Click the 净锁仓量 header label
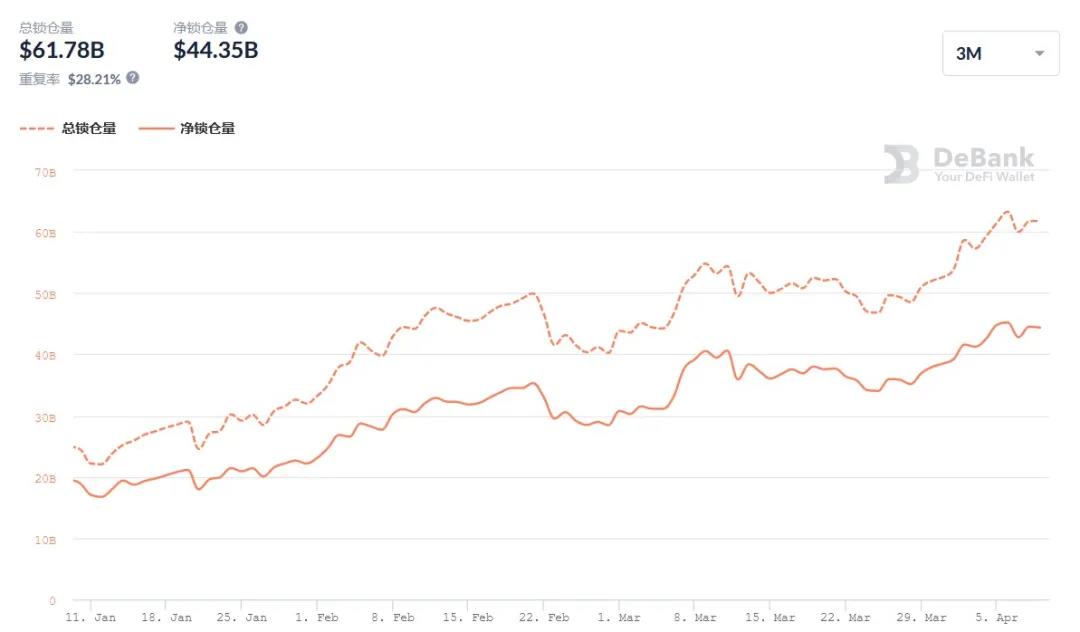Viewport: 1080px width, 632px height. [x=200, y=28]
